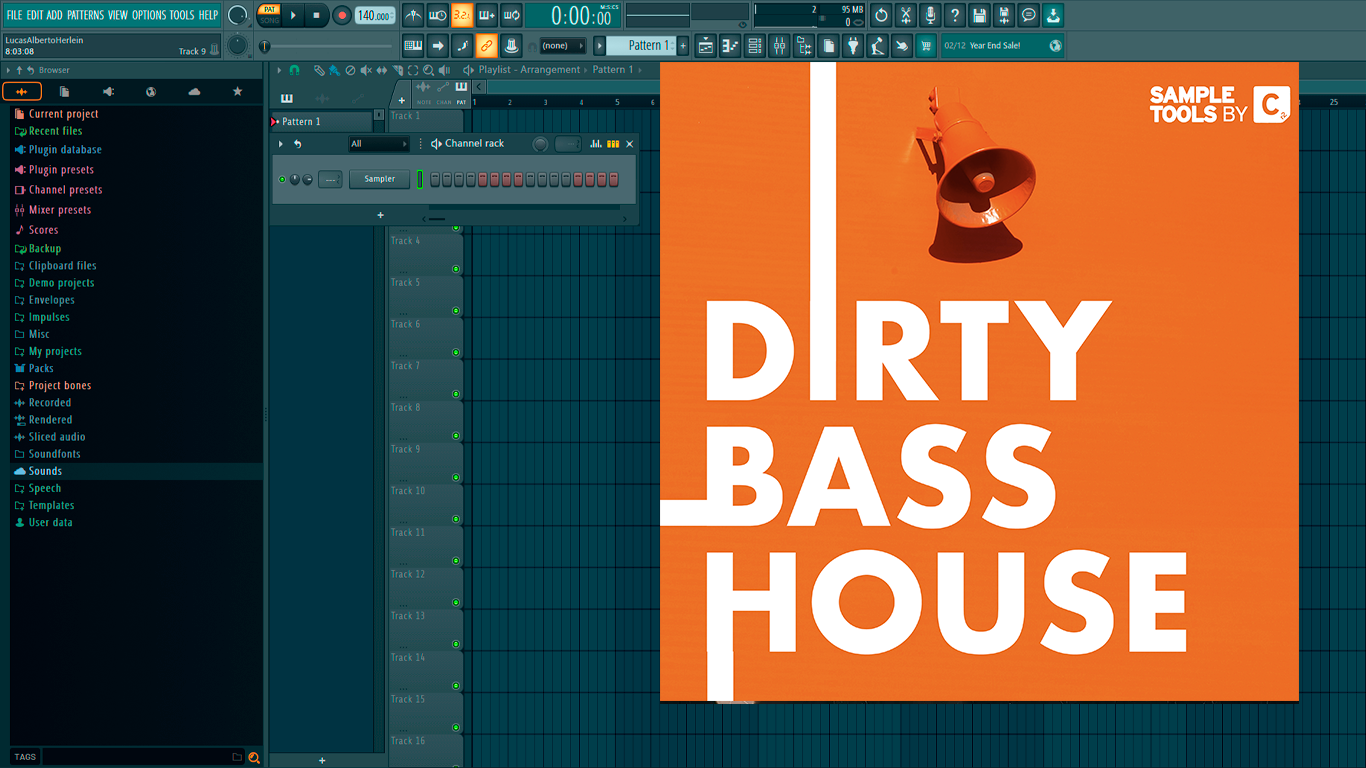Image resolution: width=1366 pixels, height=768 pixels.
Task: Toggle wait for input before recording
Action: tap(437, 15)
